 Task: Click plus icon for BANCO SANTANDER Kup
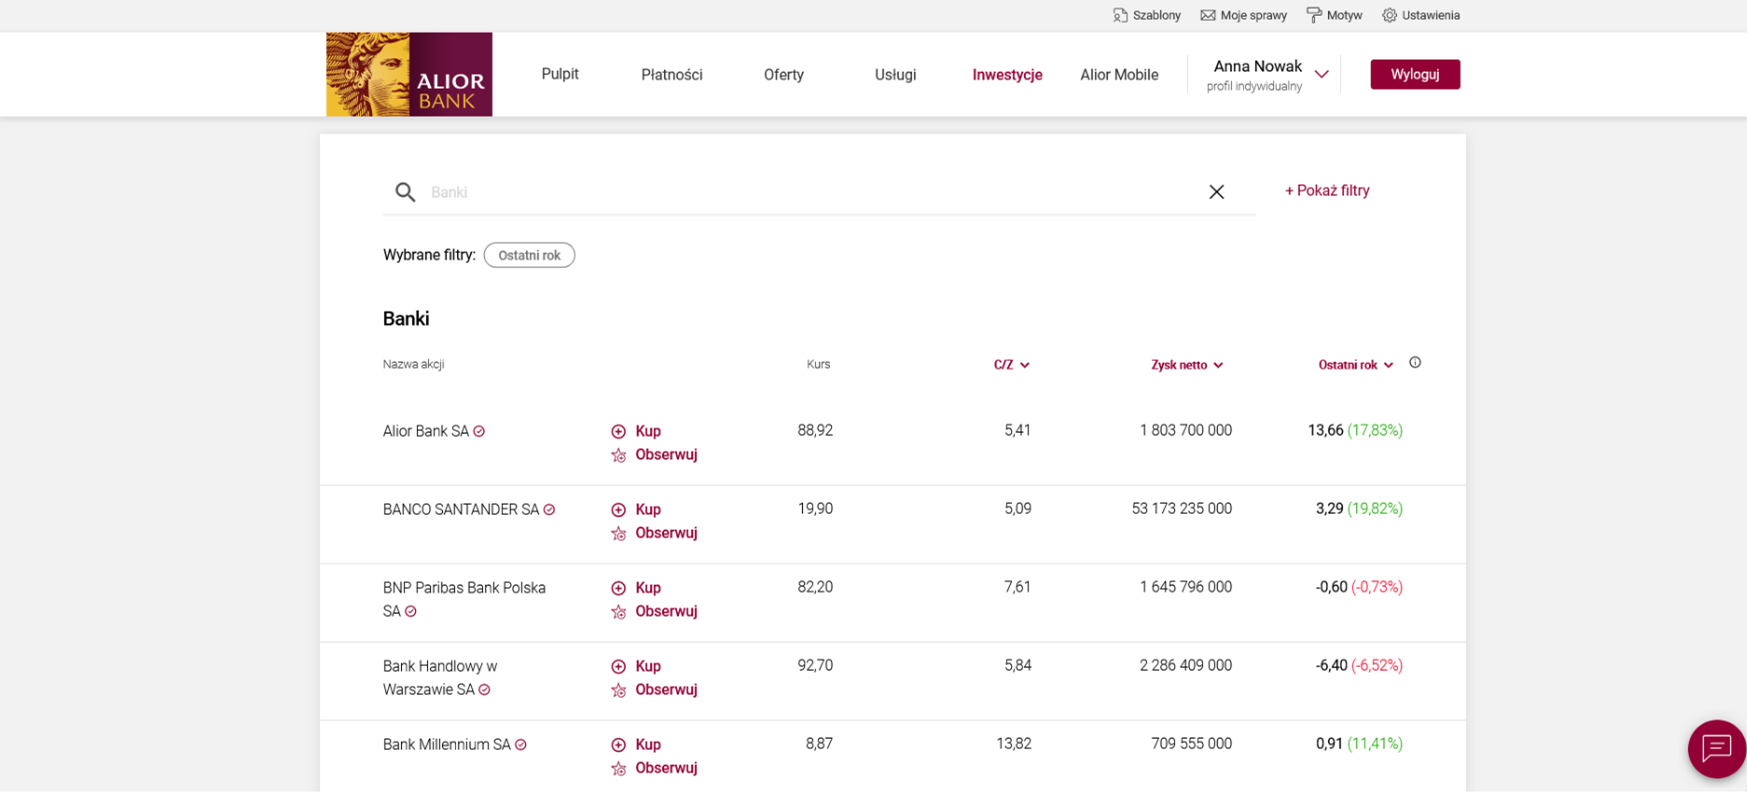[x=618, y=510]
